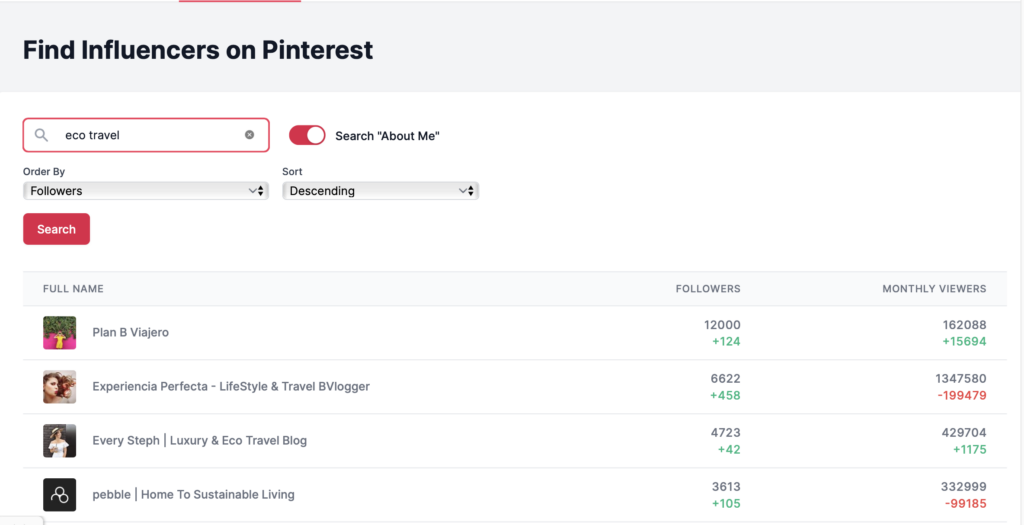This screenshot has height=525, width=1024.
Task: Open the Plan B Viajero name link
Action: pos(131,332)
